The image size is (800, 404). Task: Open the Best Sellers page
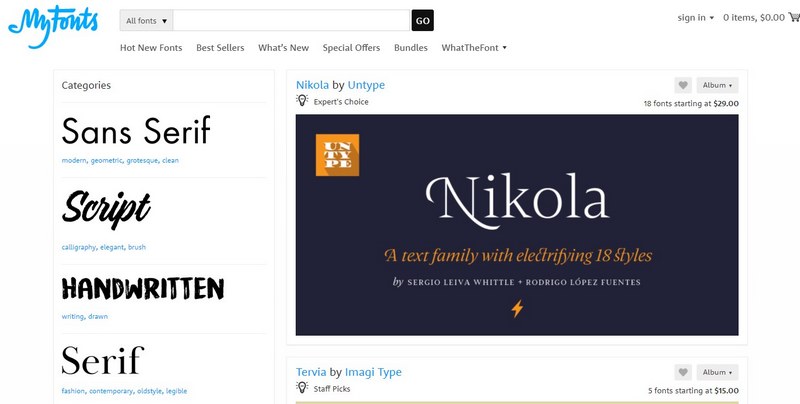220,47
